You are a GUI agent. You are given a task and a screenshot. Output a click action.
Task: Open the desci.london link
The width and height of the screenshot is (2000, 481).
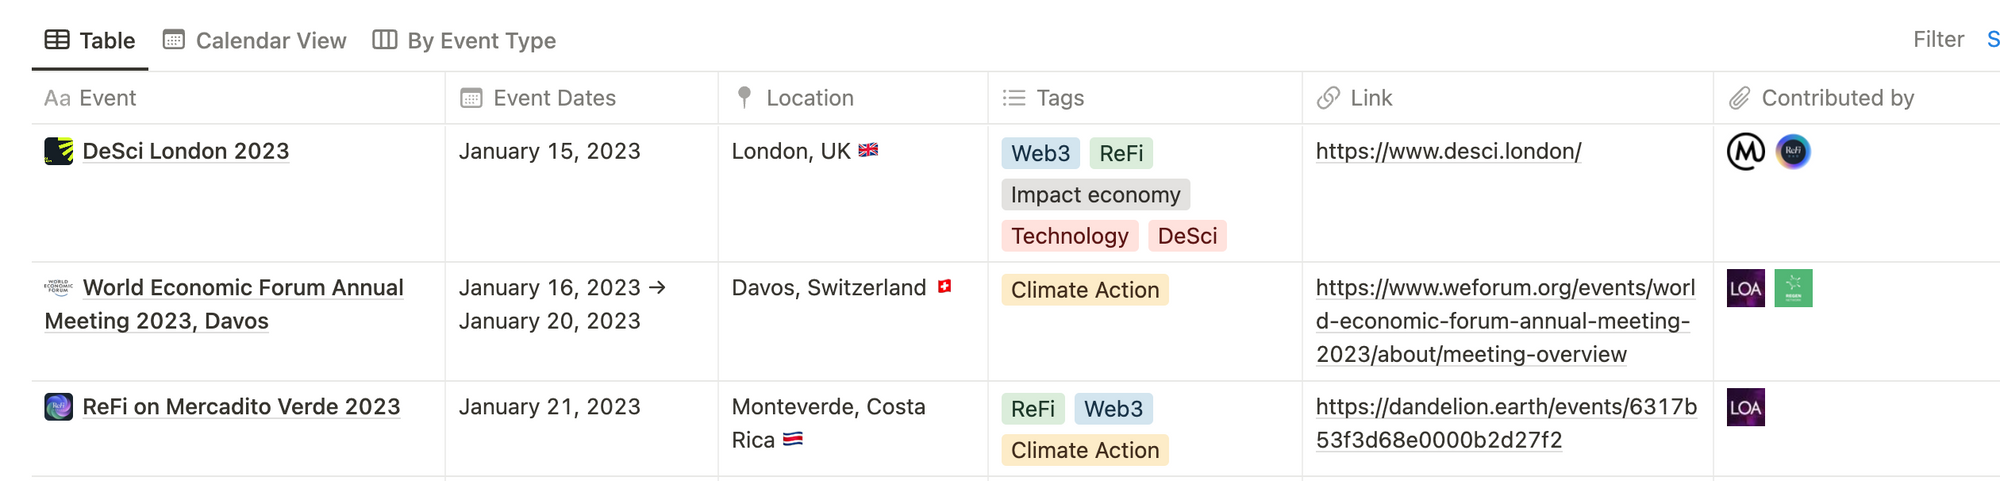click(1448, 152)
